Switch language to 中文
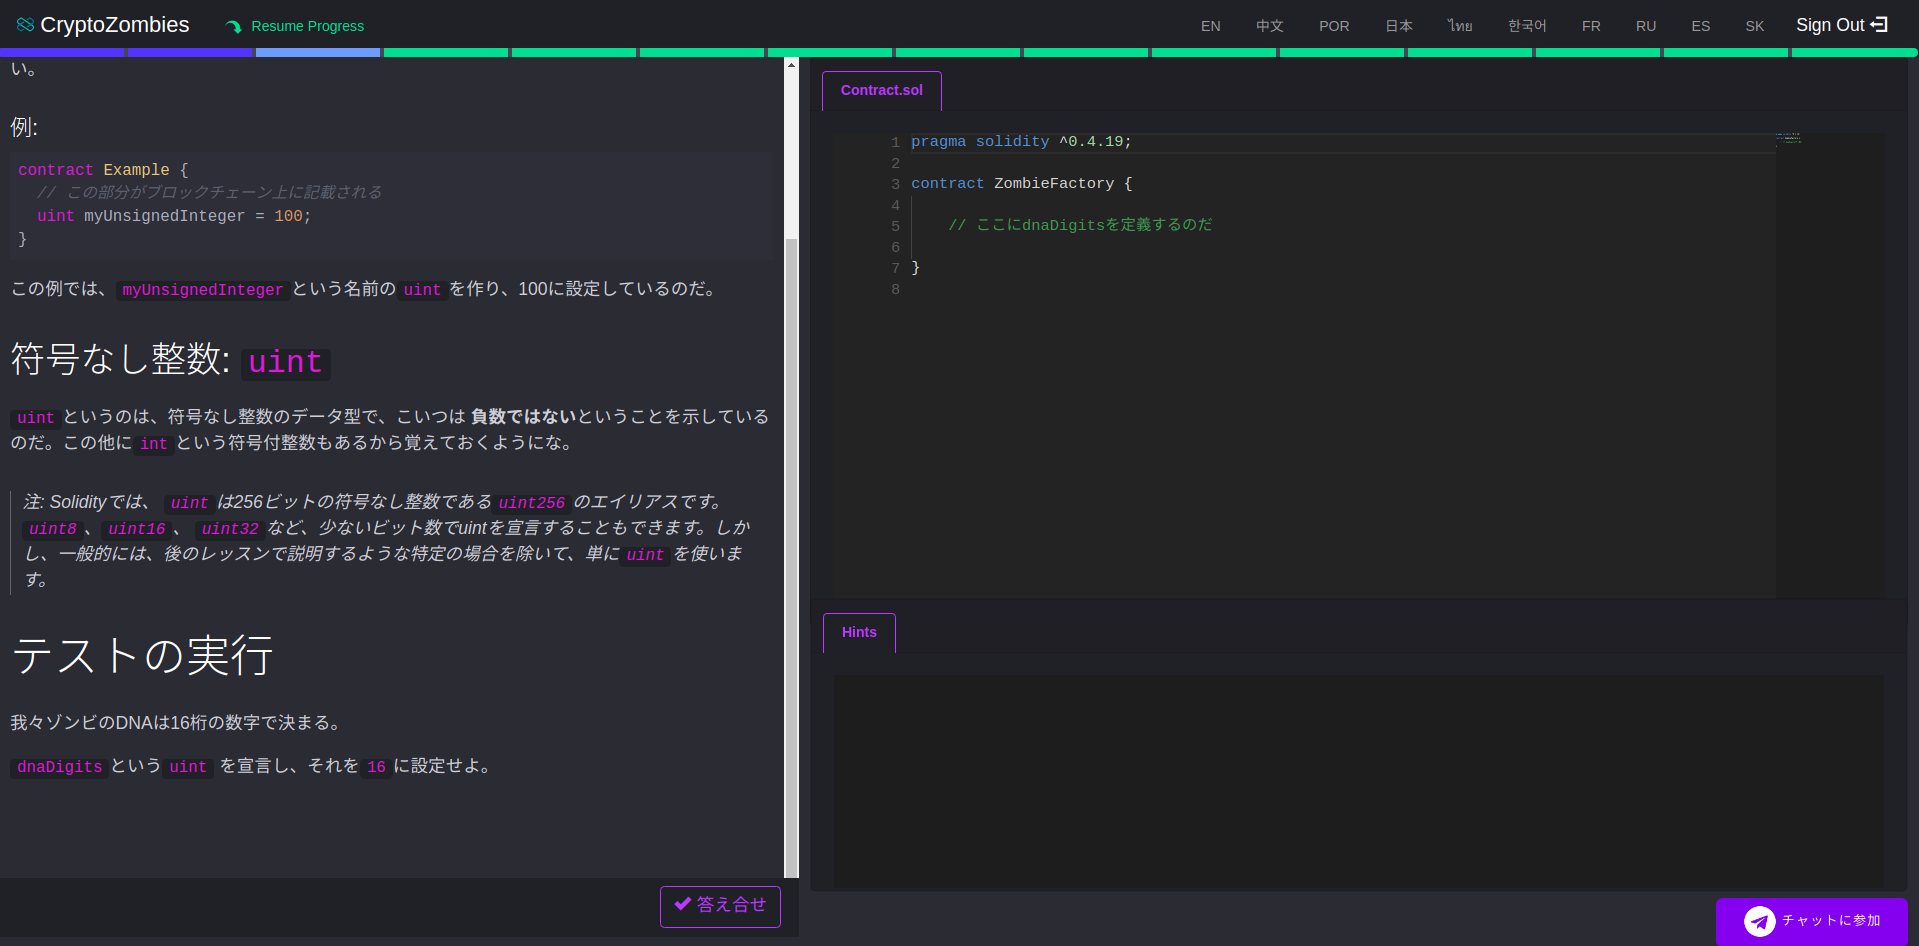This screenshot has width=1919, height=946. click(1269, 26)
